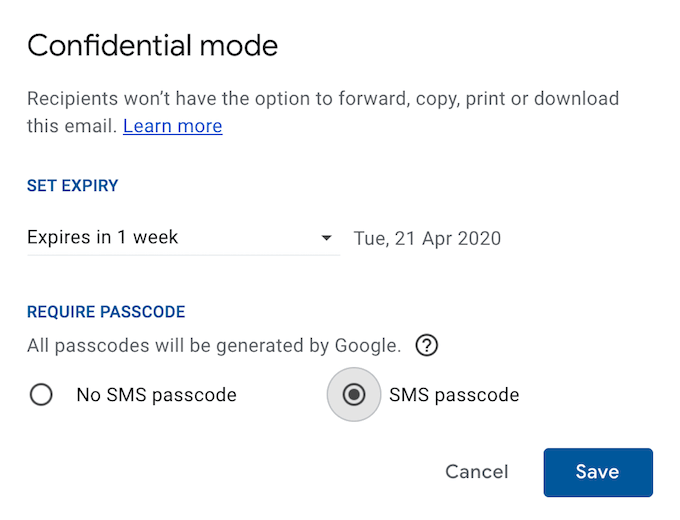680x520 pixels.
Task: Click the word 'Google' in the passcode note
Action: click(368, 346)
